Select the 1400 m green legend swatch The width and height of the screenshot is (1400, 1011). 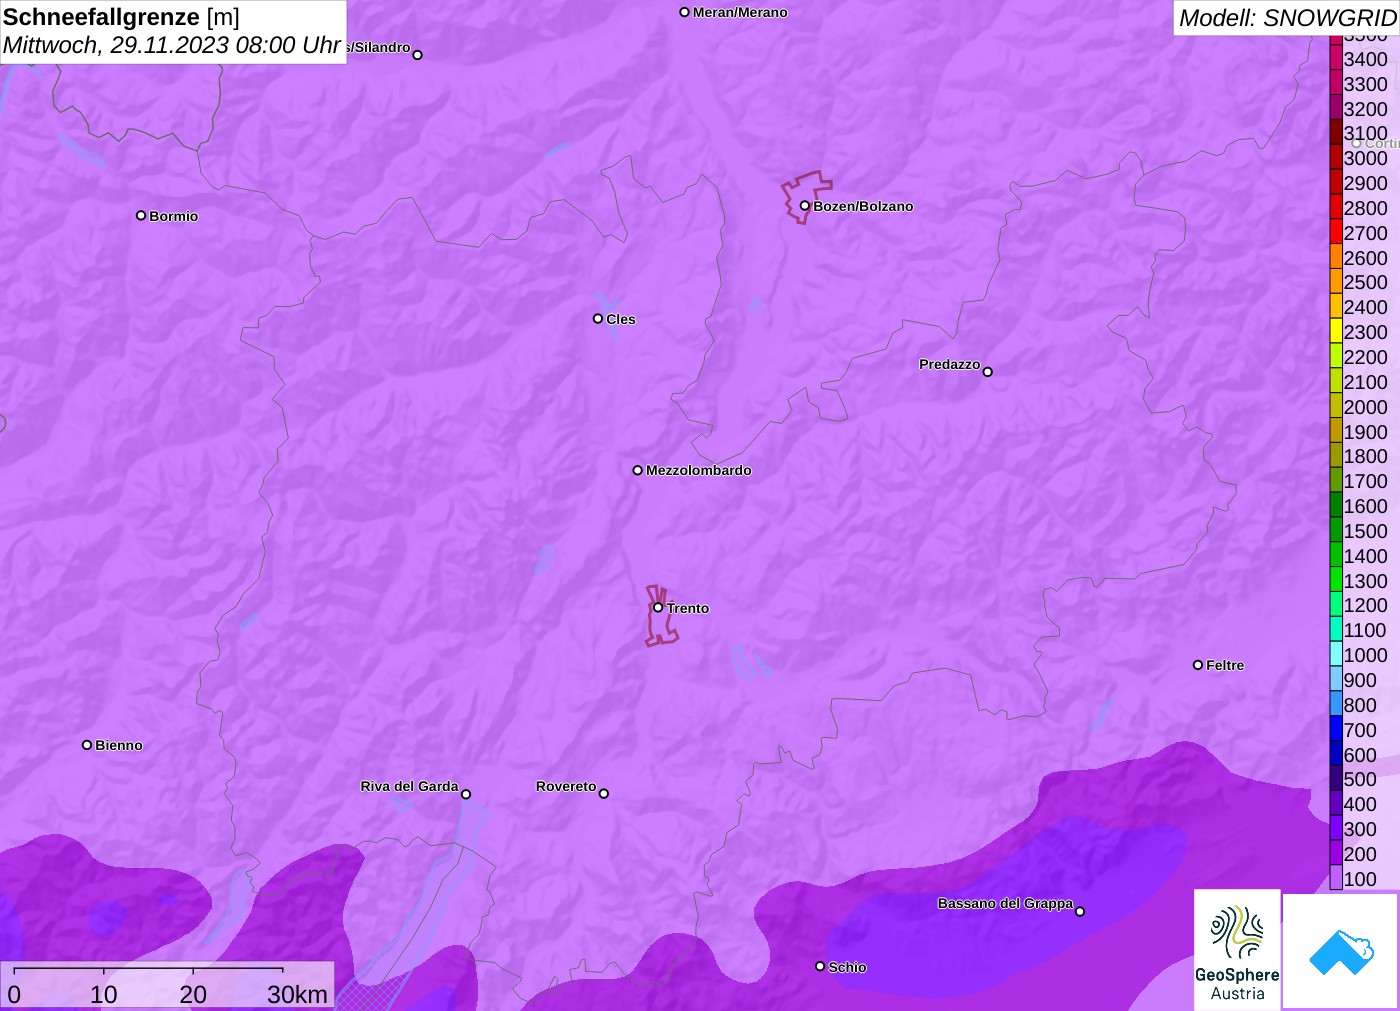tap(1336, 555)
